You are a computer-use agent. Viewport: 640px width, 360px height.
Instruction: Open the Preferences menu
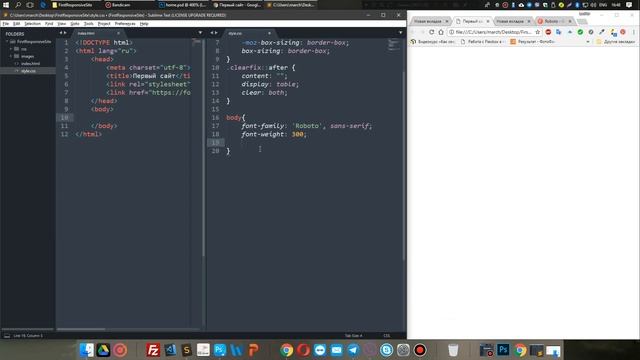pyautogui.click(x=125, y=24)
